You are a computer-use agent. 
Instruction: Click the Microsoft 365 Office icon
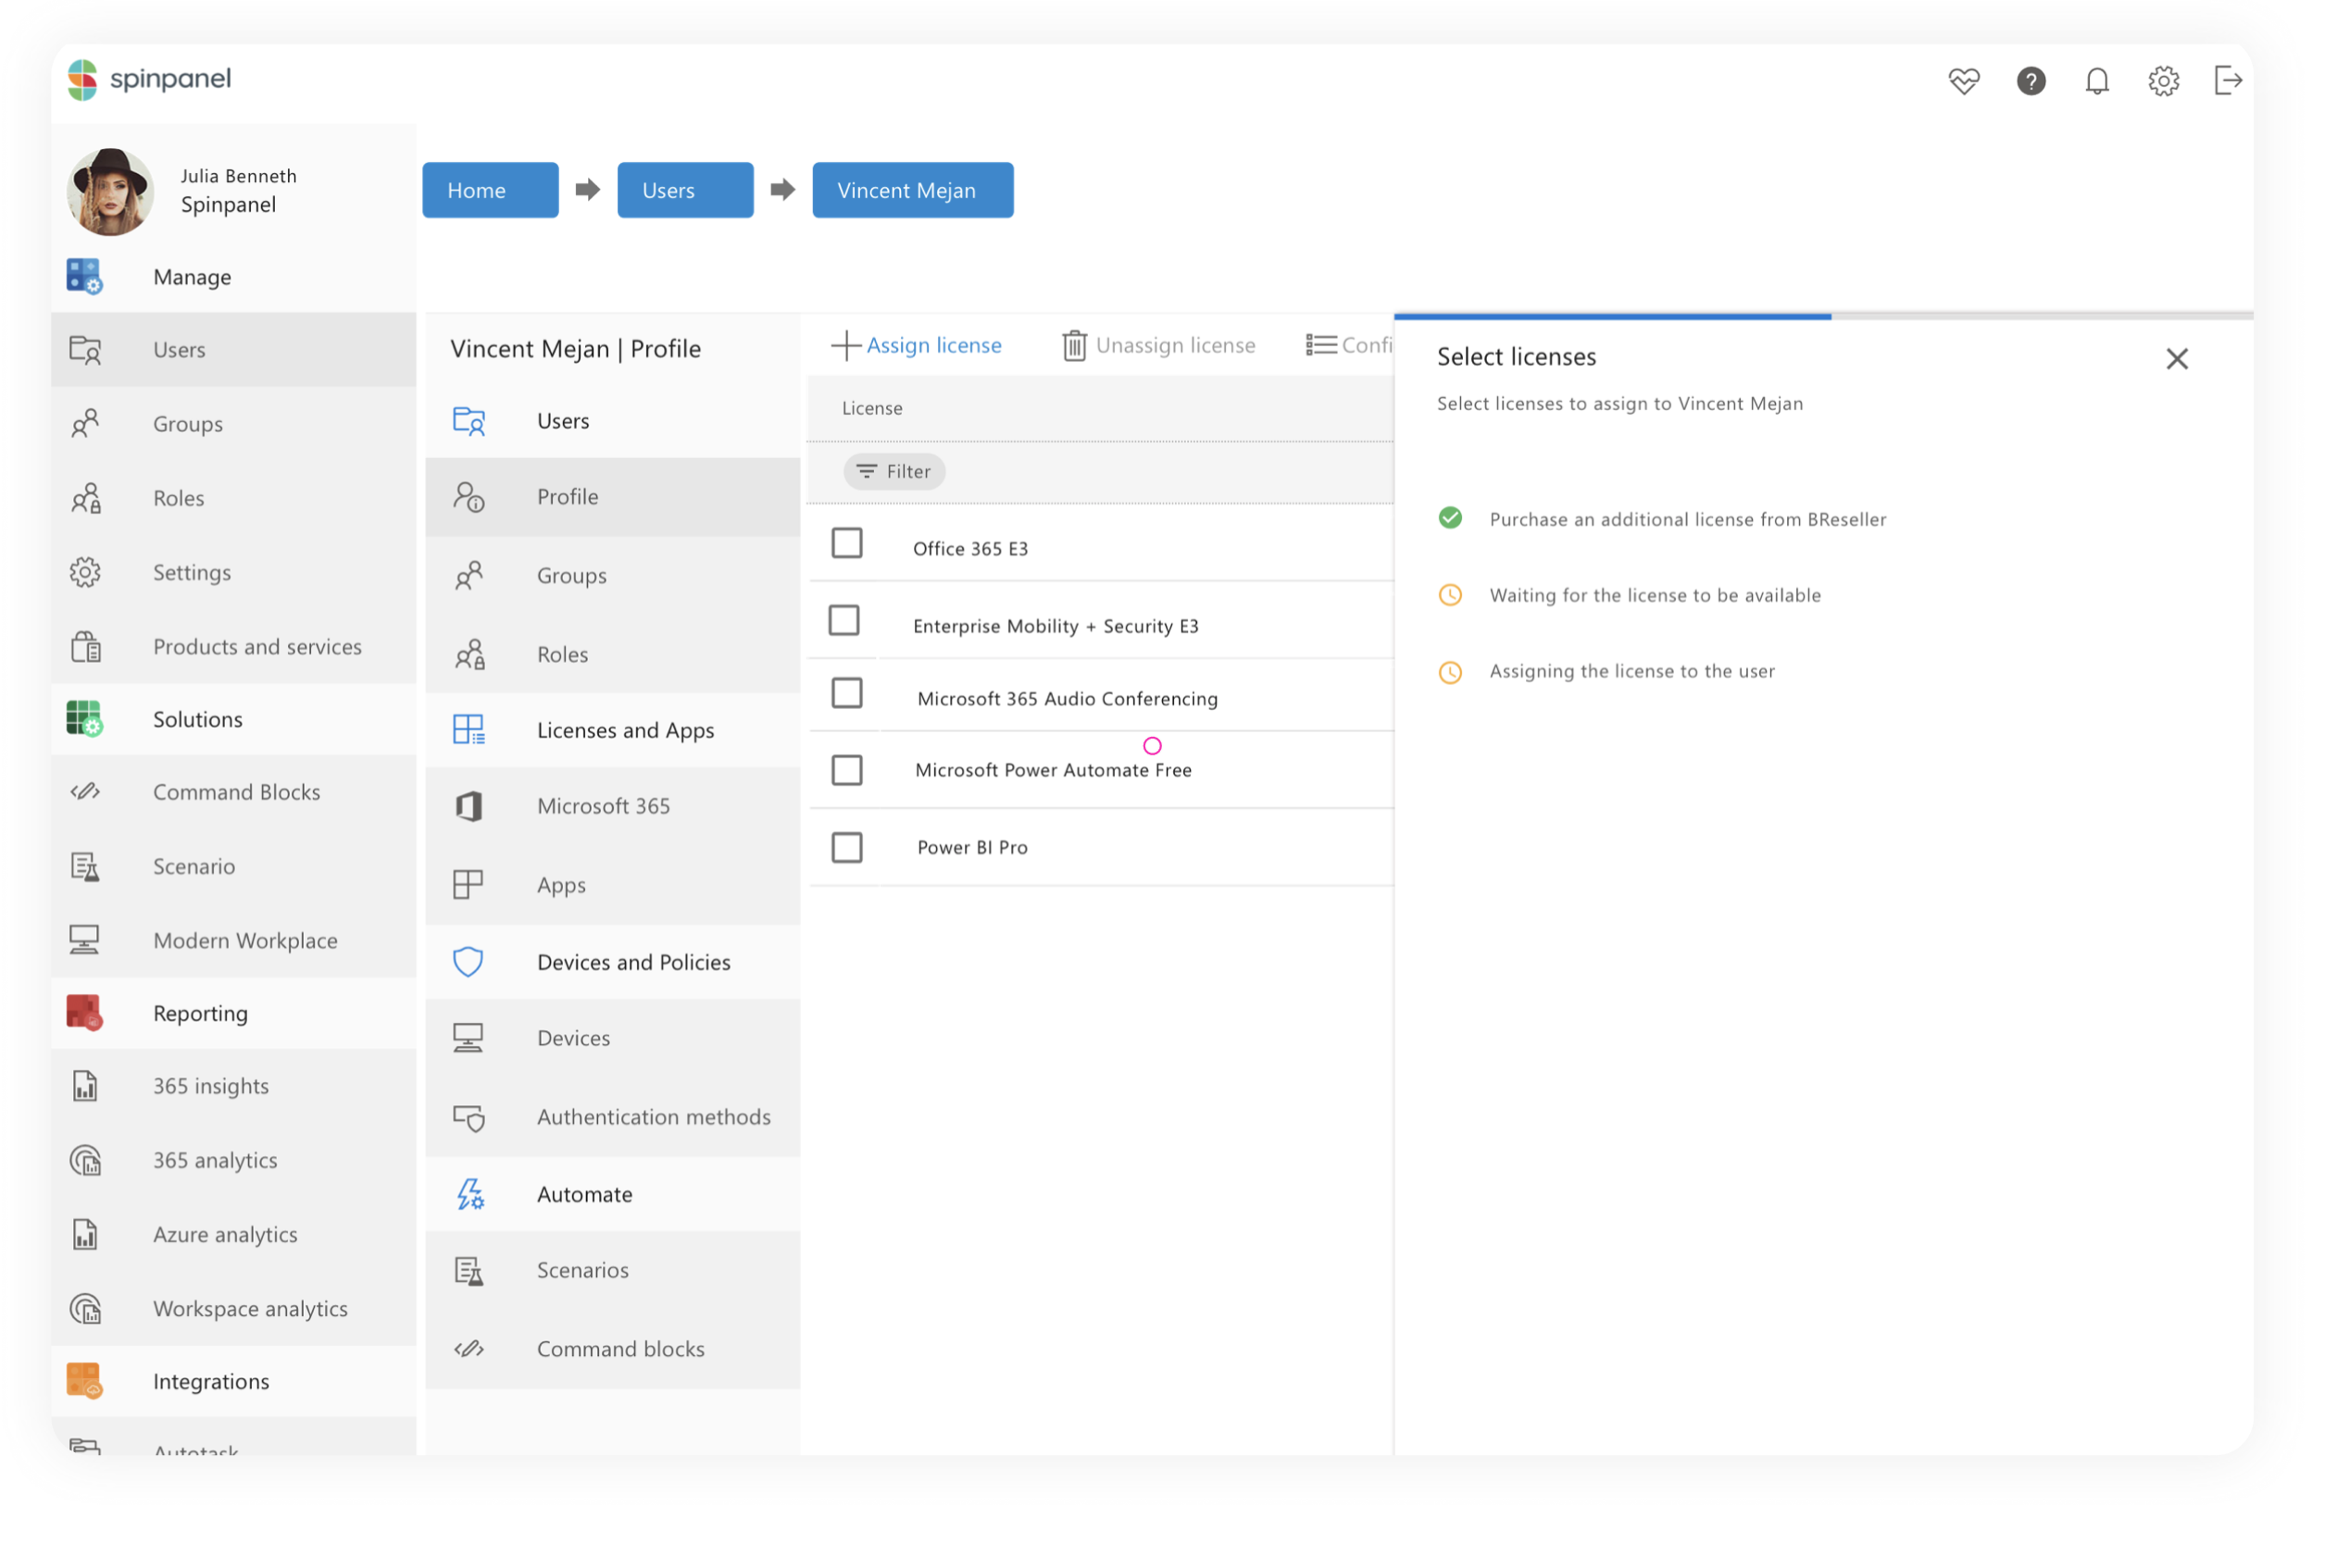468,805
